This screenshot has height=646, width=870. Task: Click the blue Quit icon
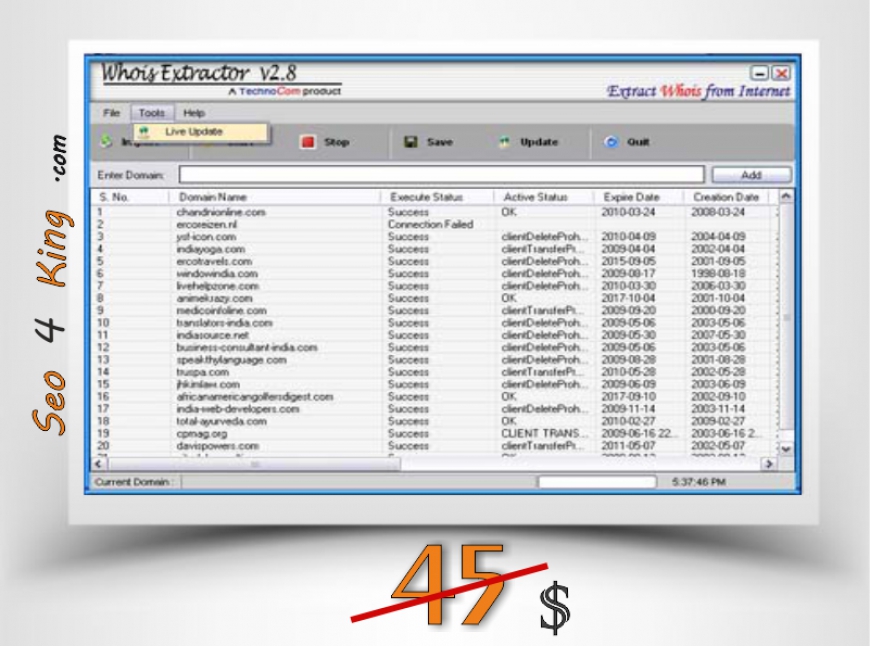pos(611,142)
